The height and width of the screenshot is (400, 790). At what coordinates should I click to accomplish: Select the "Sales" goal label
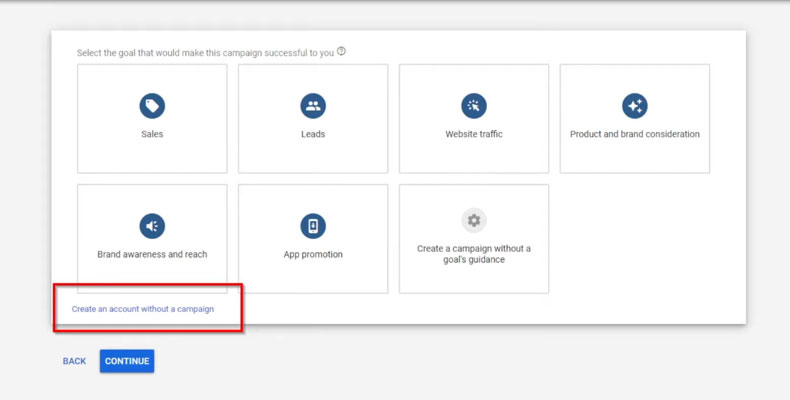point(152,134)
